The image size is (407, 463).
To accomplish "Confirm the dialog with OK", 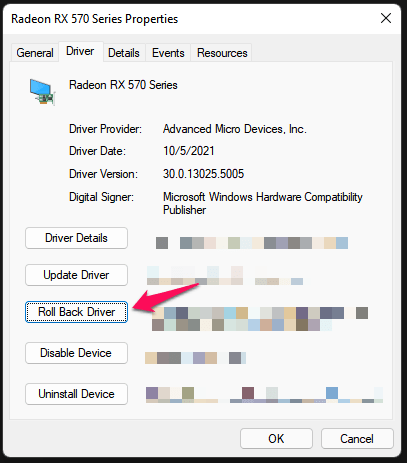I will coord(276,439).
